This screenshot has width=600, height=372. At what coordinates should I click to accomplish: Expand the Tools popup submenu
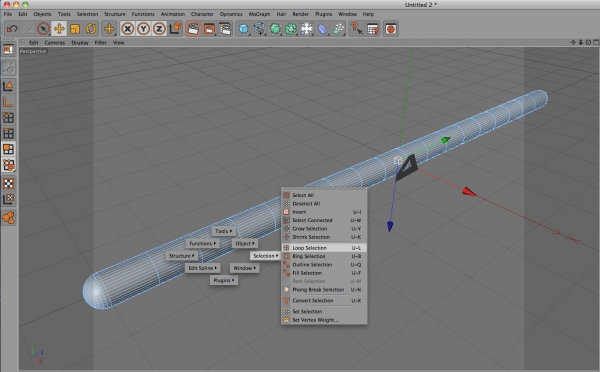pos(223,231)
